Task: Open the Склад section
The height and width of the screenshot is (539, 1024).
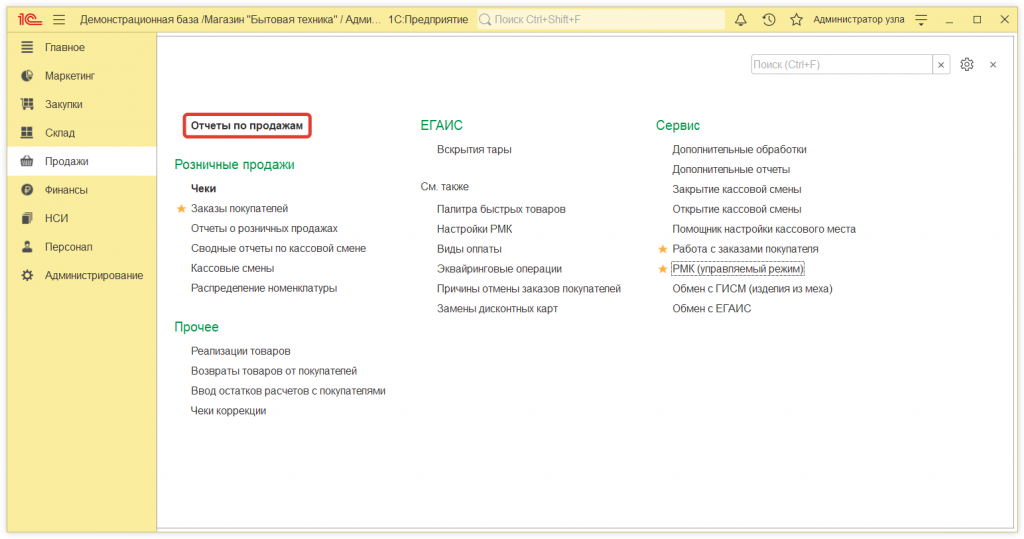Action: [x=59, y=133]
